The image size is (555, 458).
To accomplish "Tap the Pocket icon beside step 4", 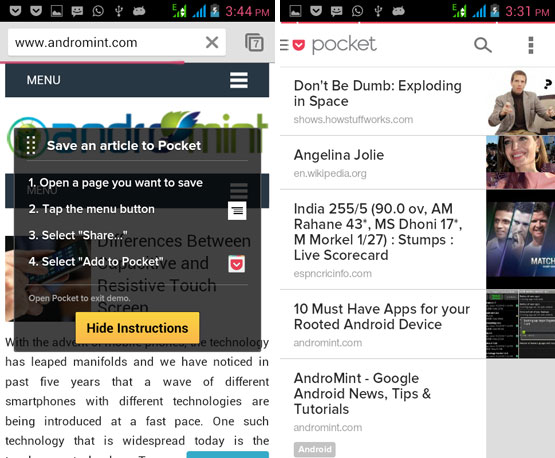I will point(236,264).
